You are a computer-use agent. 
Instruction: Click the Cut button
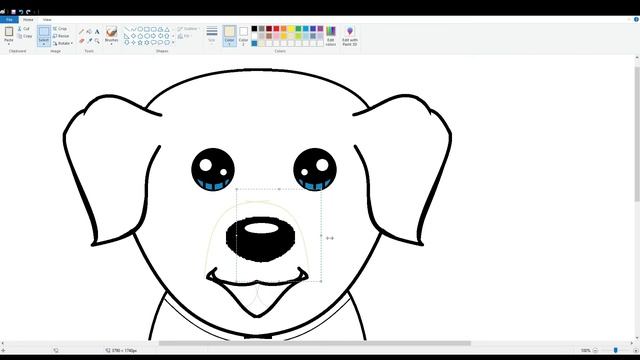(x=24, y=29)
